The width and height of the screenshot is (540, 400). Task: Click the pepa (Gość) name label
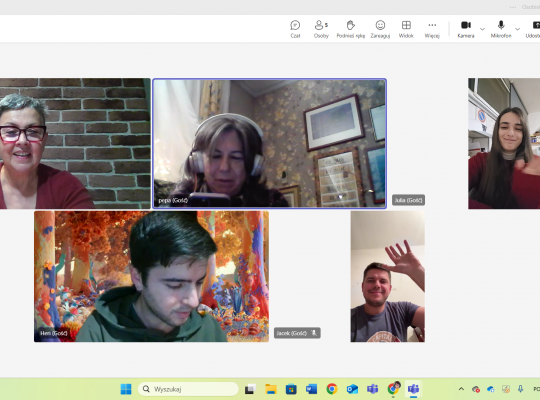click(x=173, y=200)
